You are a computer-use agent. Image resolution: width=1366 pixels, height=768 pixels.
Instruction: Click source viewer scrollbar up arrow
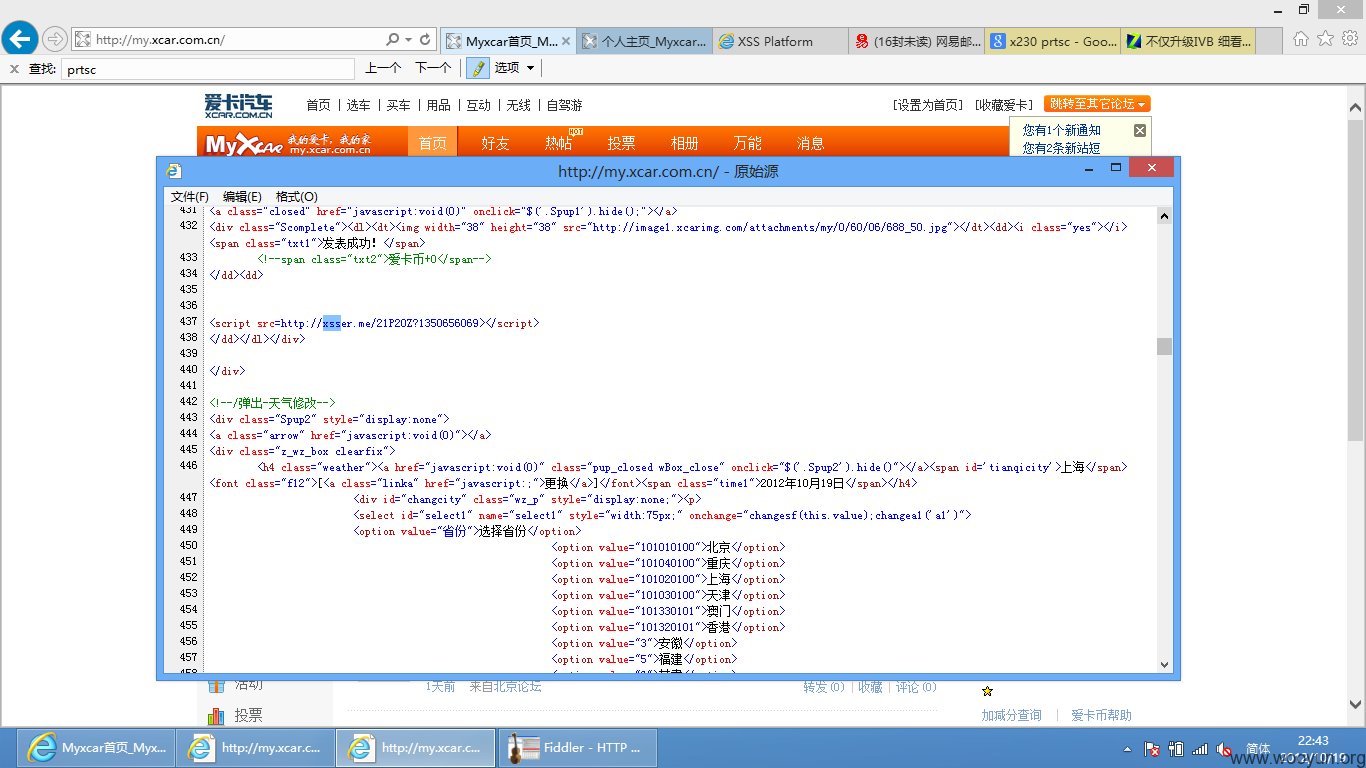[1164, 216]
